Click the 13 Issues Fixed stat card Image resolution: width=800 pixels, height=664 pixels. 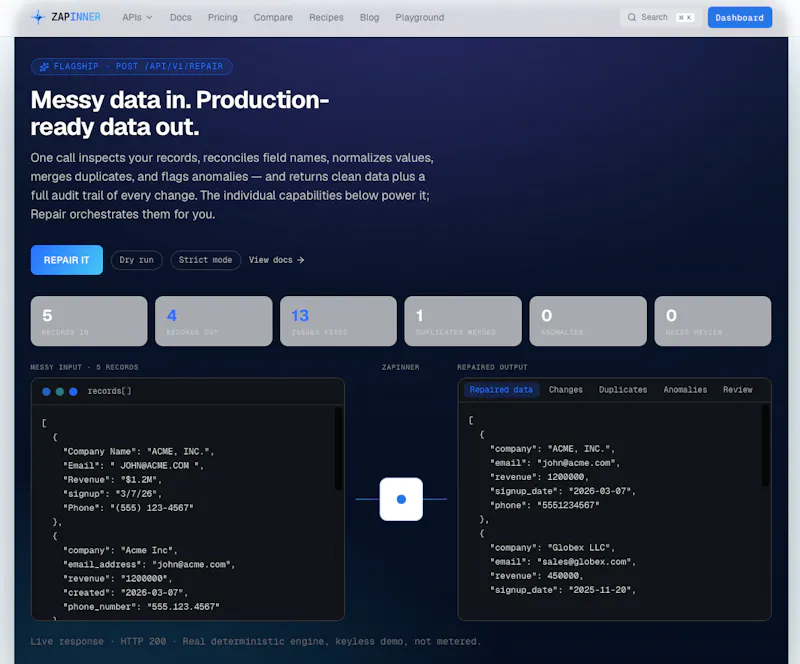tap(338, 321)
